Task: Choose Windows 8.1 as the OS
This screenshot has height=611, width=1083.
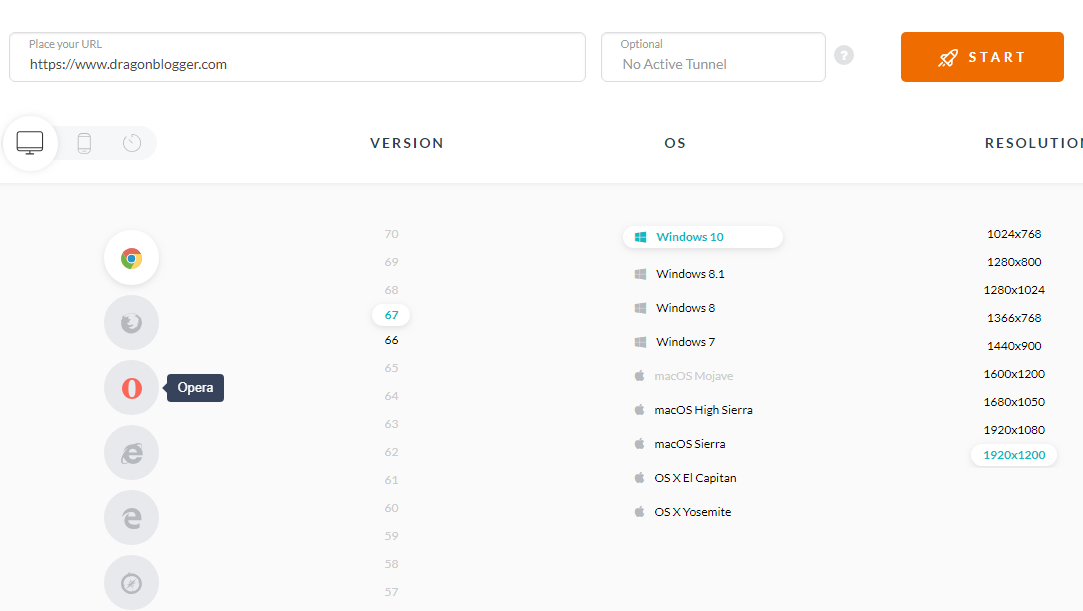Action: (690, 274)
